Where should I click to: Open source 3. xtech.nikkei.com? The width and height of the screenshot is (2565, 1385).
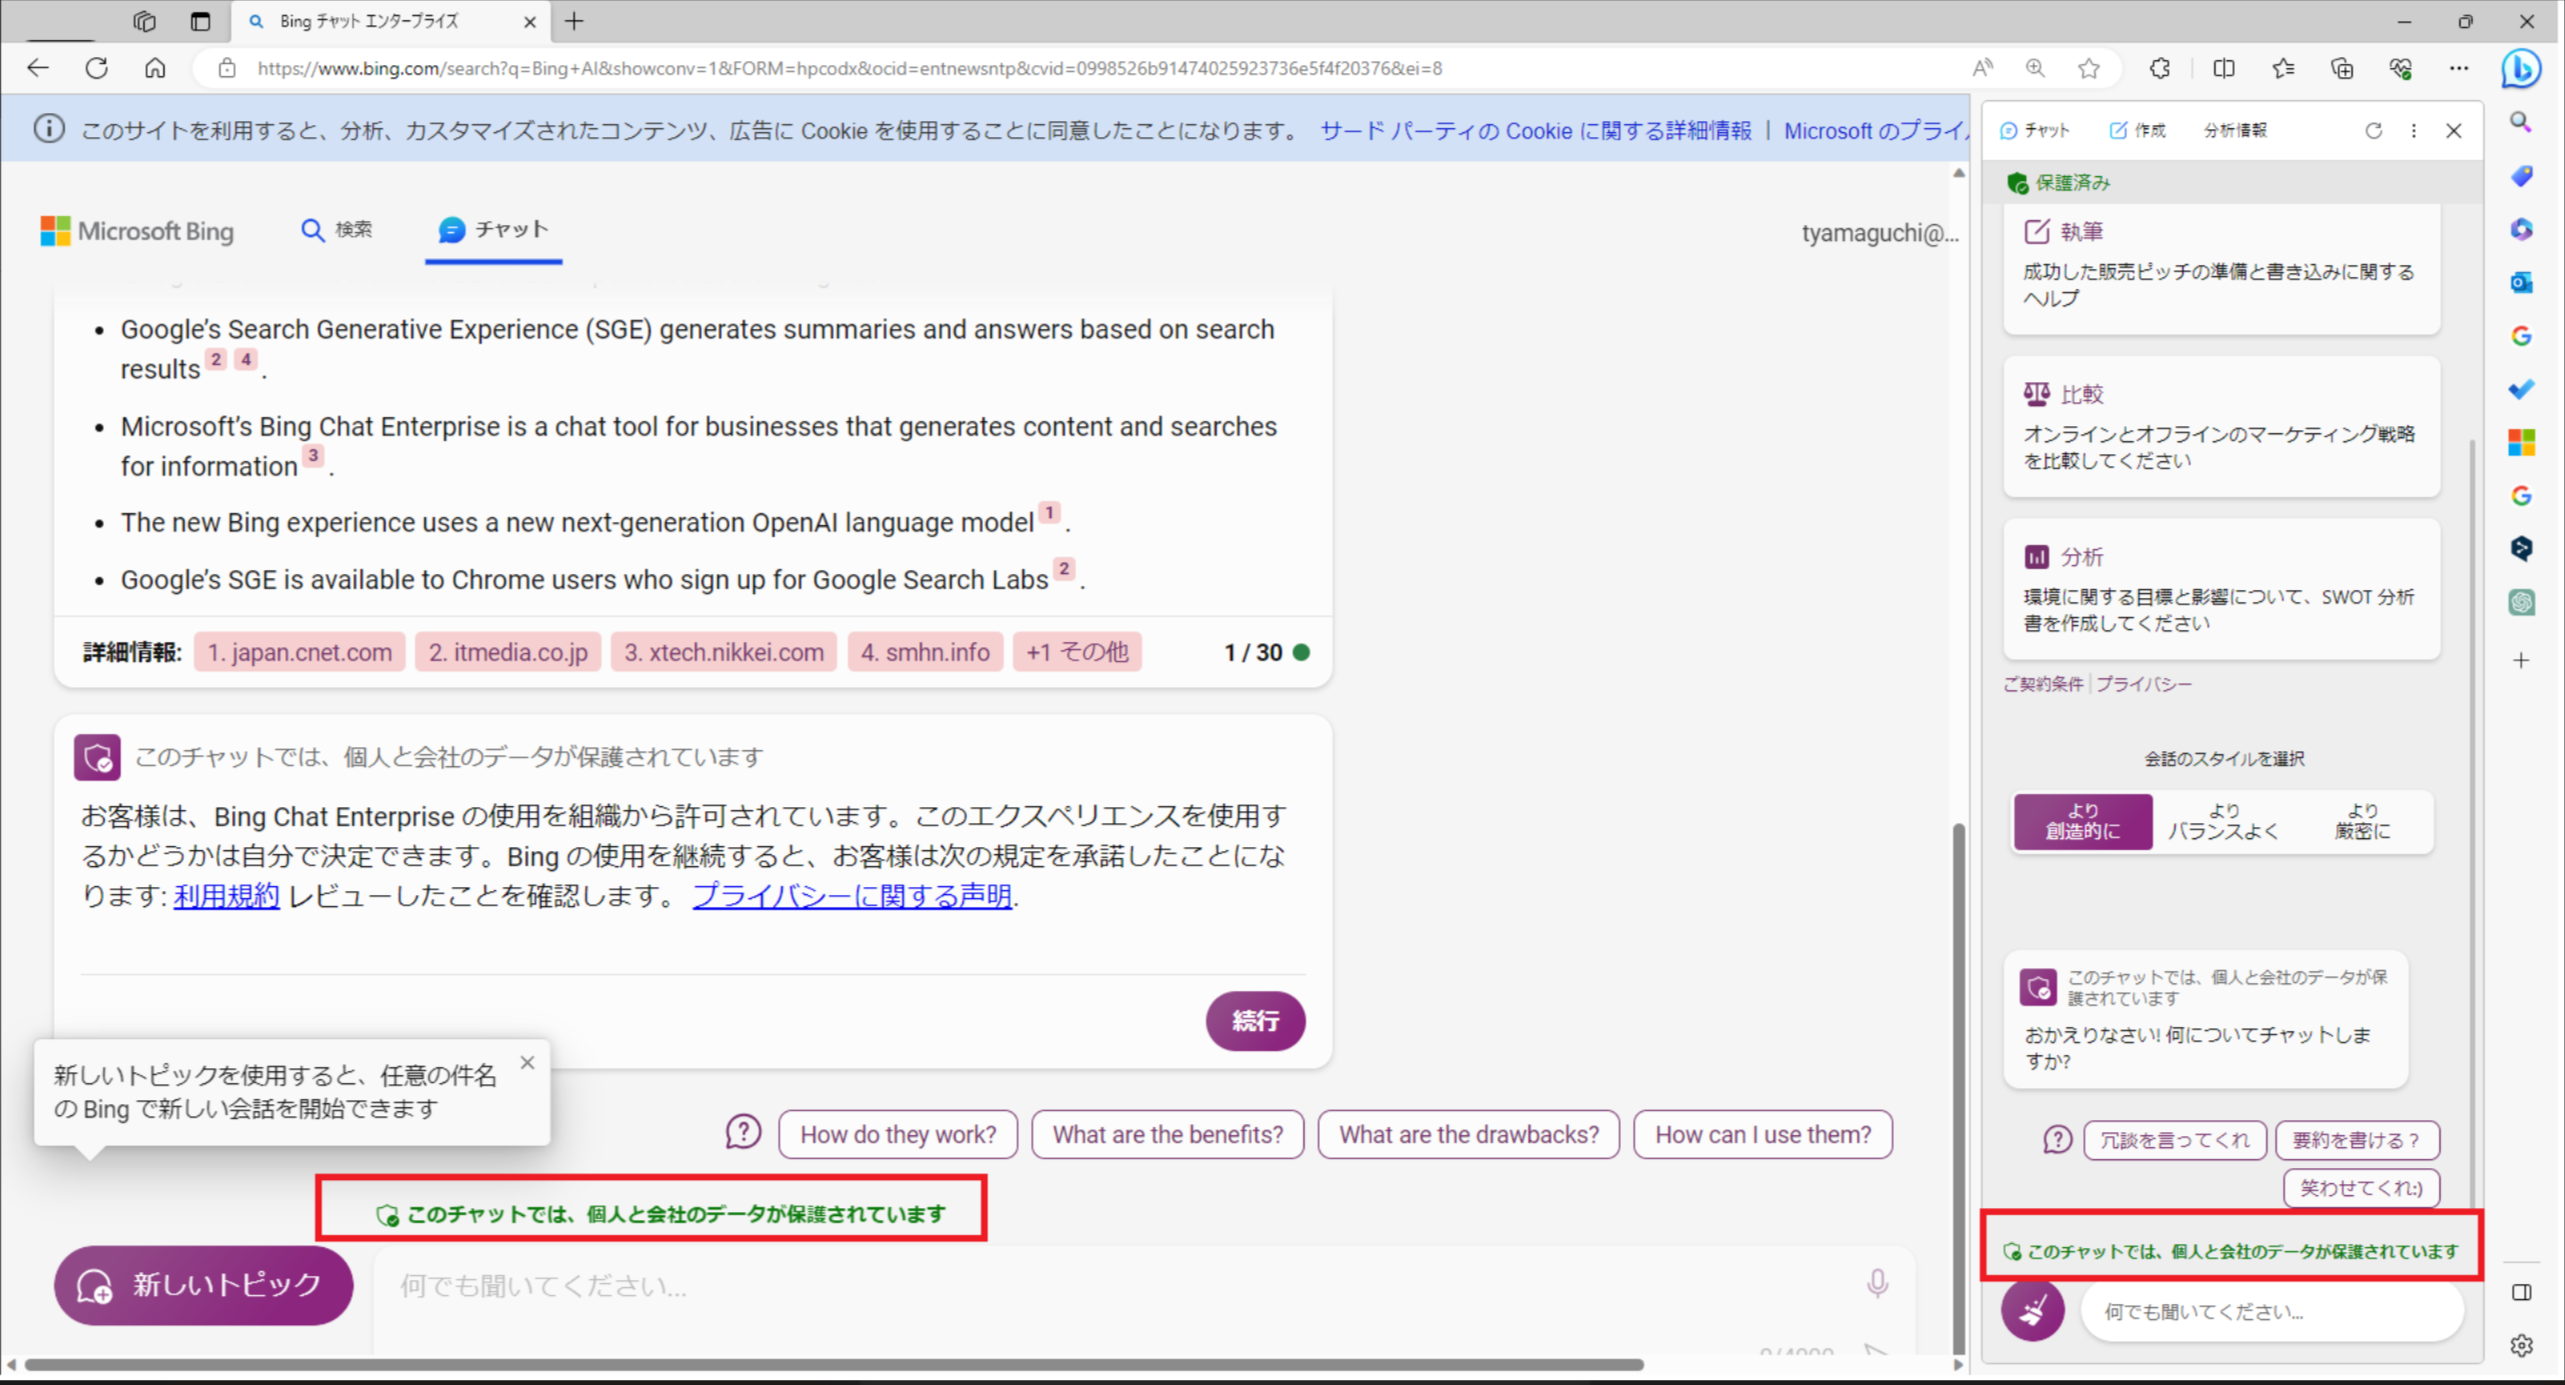pos(724,652)
